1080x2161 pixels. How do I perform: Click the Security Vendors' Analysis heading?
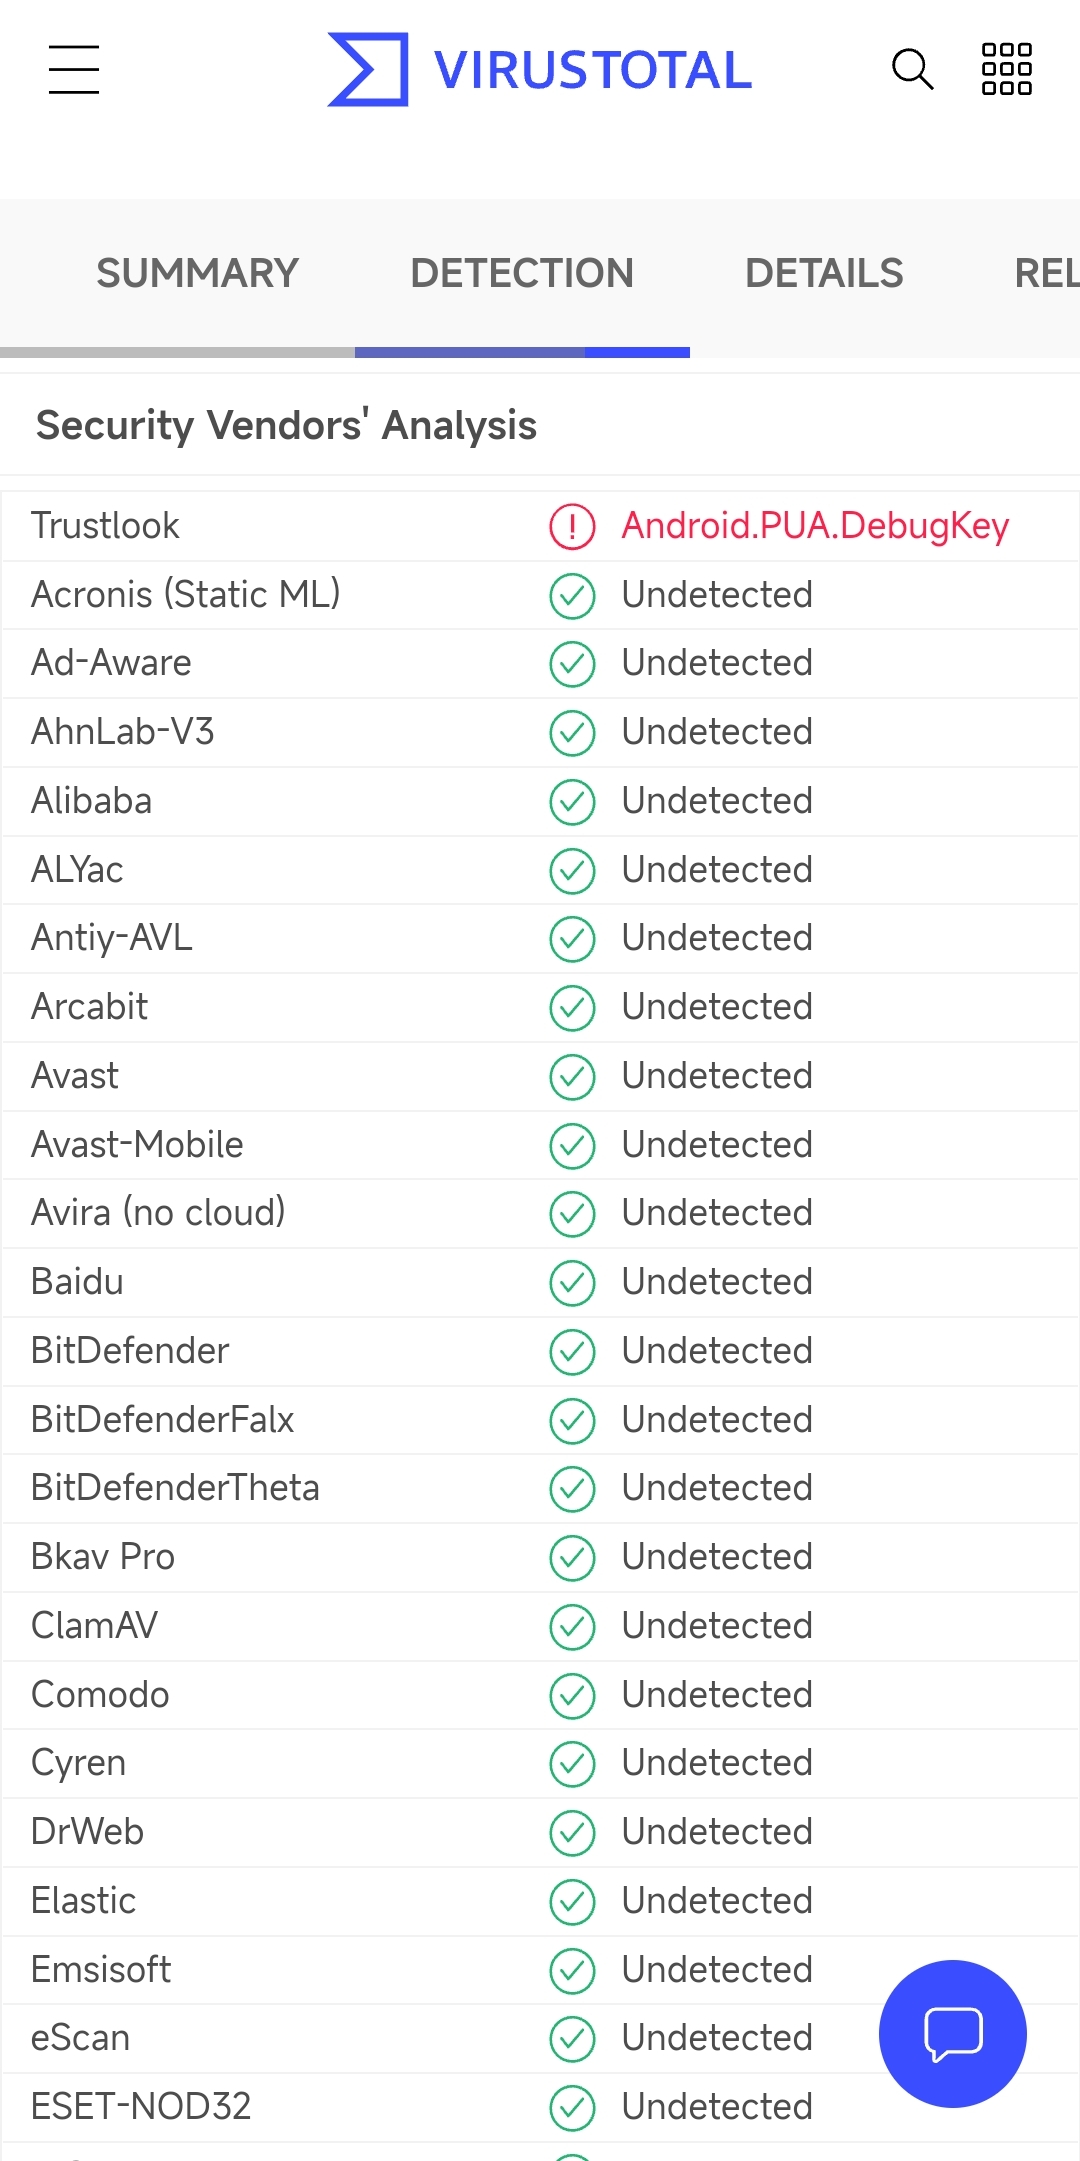click(x=286, y=425)
